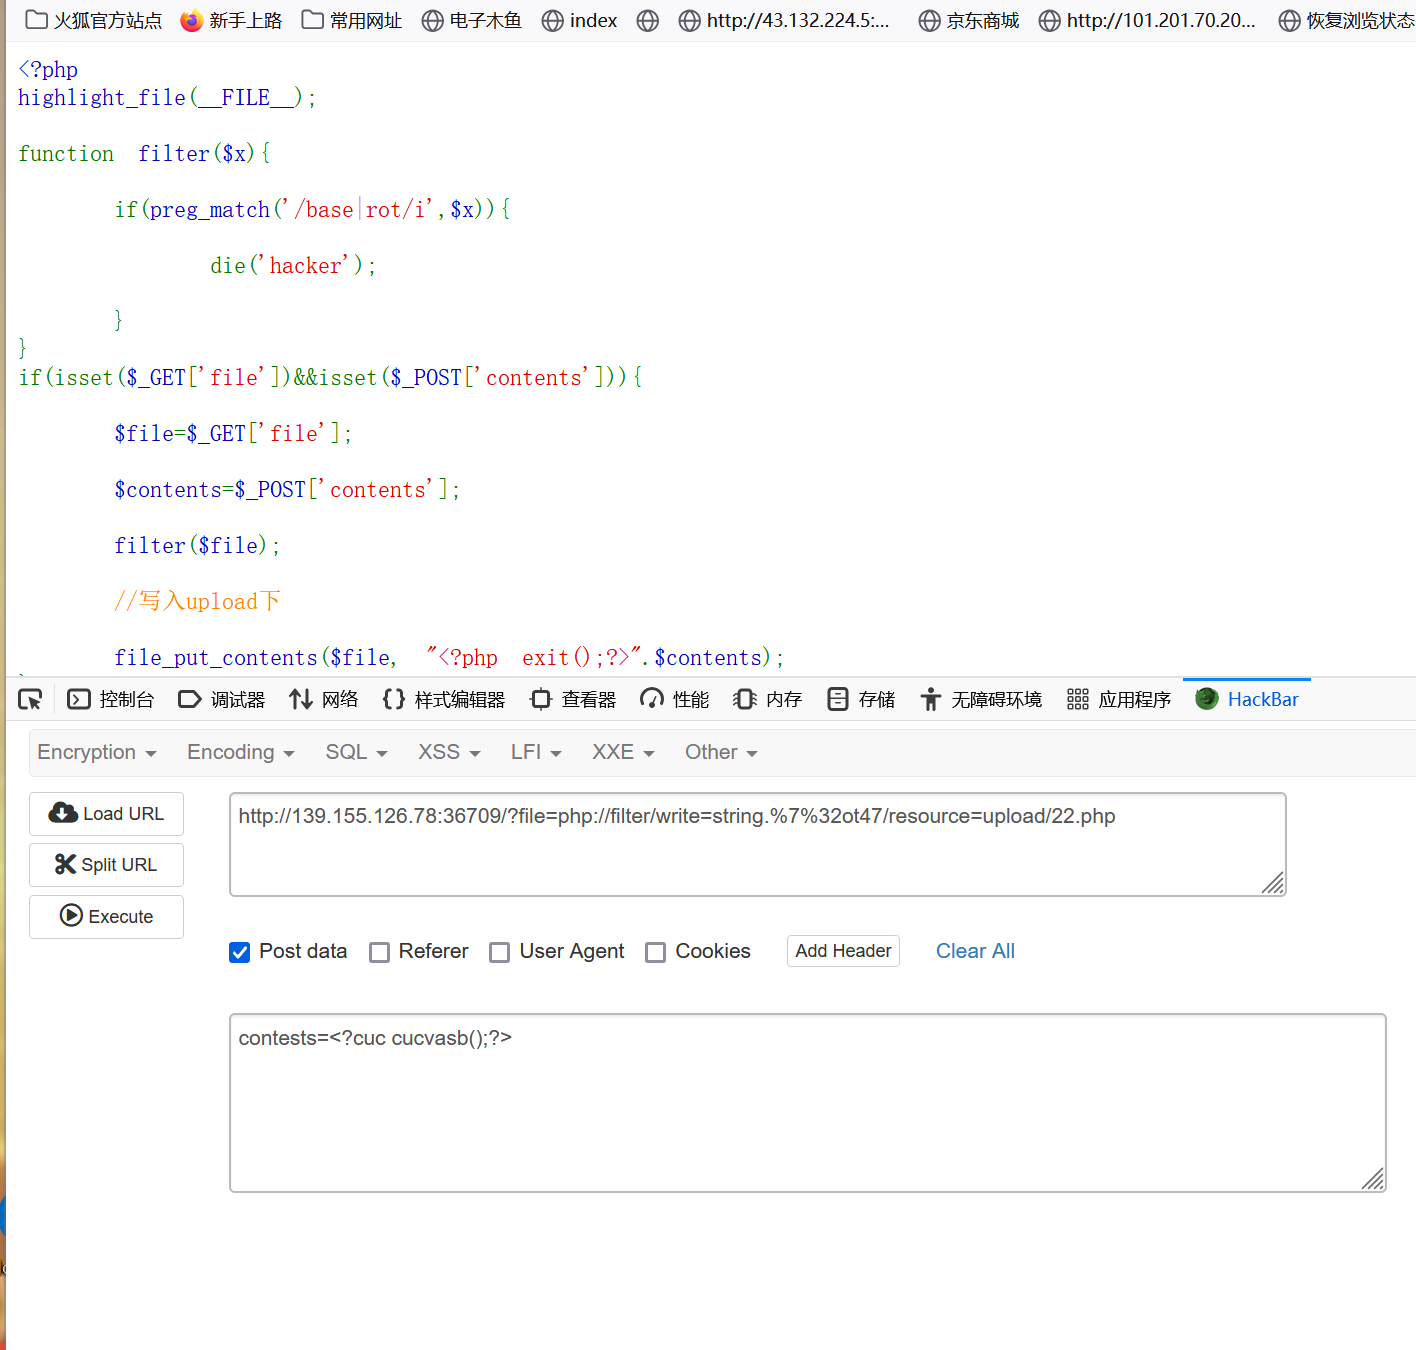Click the Add Header button
Screen dimensions: 1416x1350
tap(843, 951)
